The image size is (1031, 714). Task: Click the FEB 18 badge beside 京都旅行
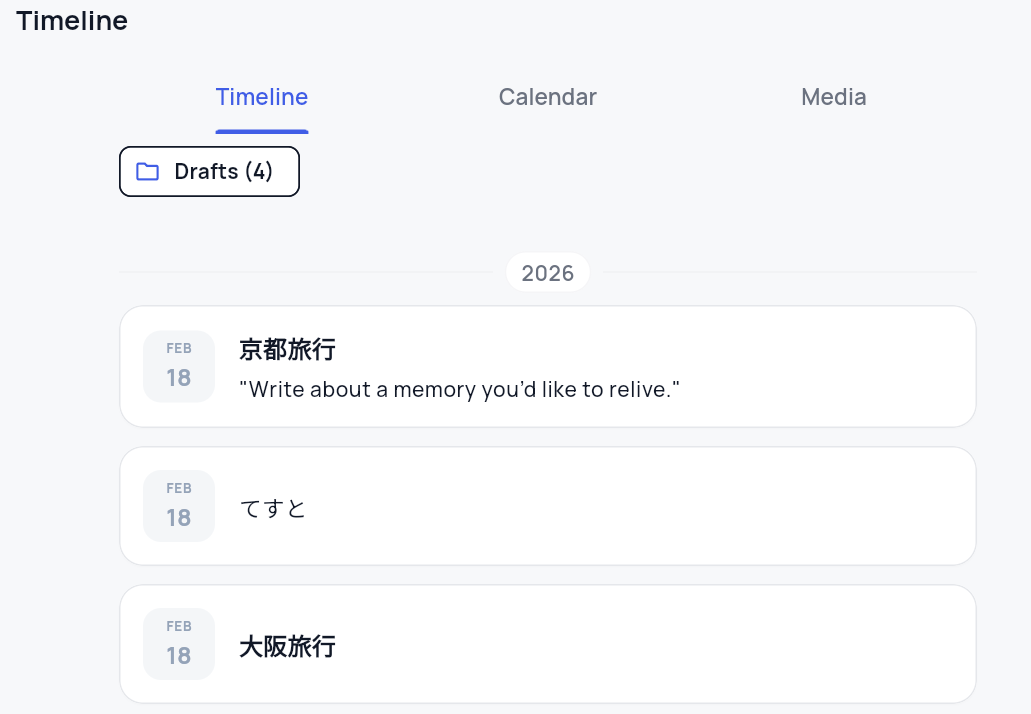point(179,366)
